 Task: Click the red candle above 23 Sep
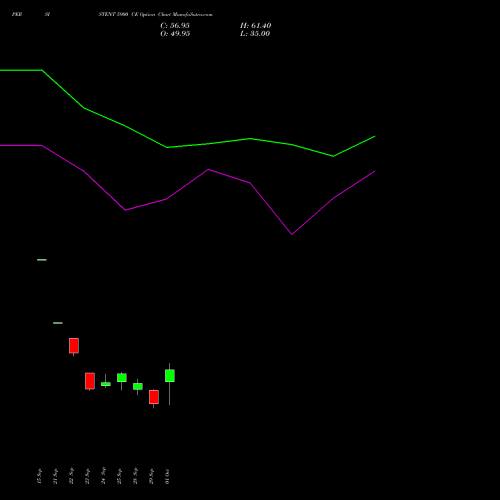pyautogui.click(x=90, y=381)
